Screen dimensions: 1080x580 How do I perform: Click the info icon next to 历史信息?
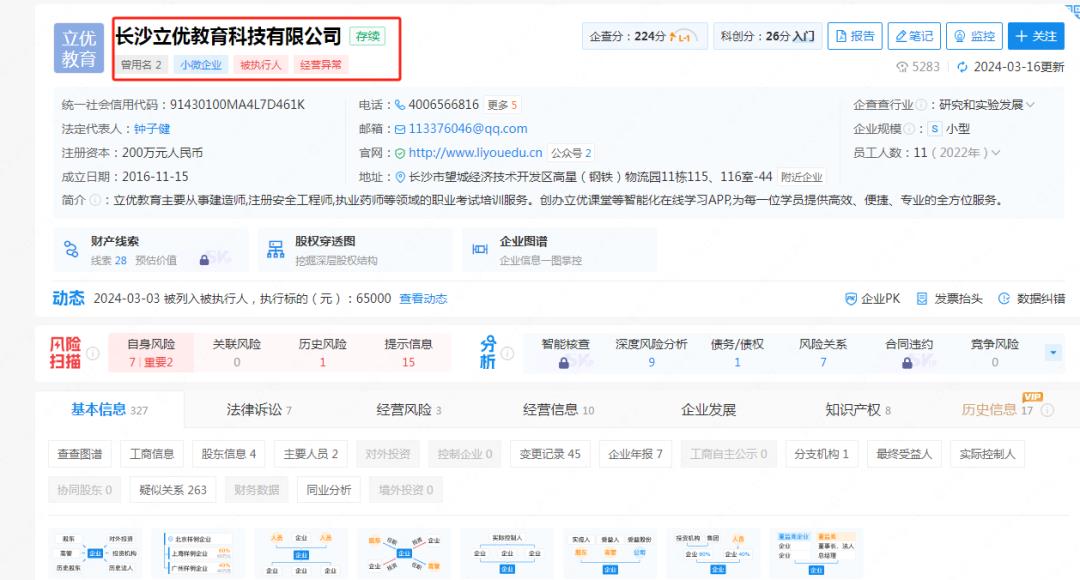[x=1048, y=411]
